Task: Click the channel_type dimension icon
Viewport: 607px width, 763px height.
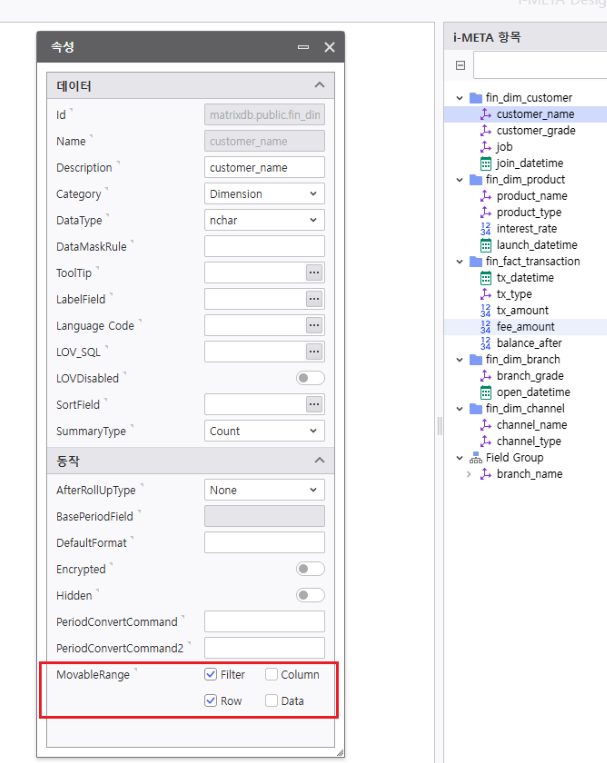Action: click(x=485, y=441)
